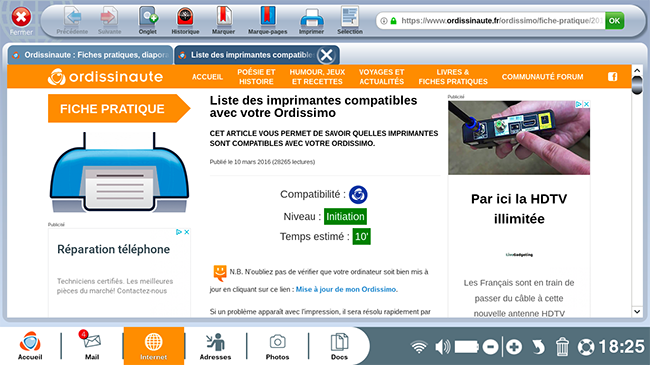Click the article title Liste des imprimantes compatibles
Image resolution: width=650 pixels, height=365 pixels.
[x=313, y=107]
